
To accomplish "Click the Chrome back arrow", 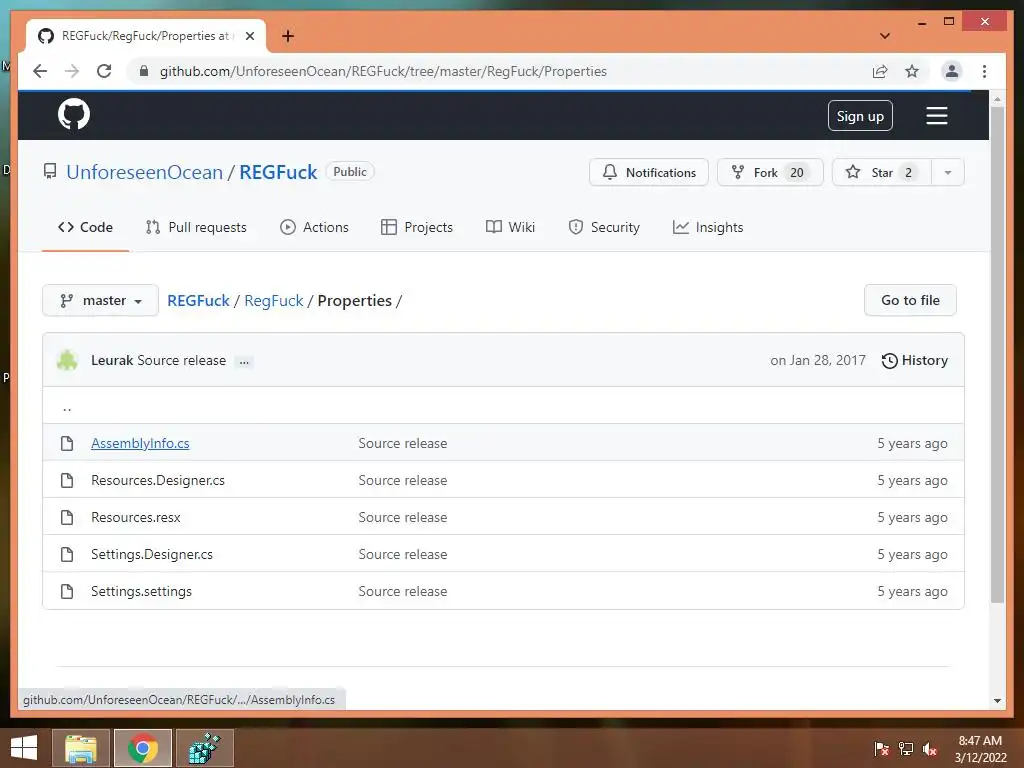I will tap(40, 71).
